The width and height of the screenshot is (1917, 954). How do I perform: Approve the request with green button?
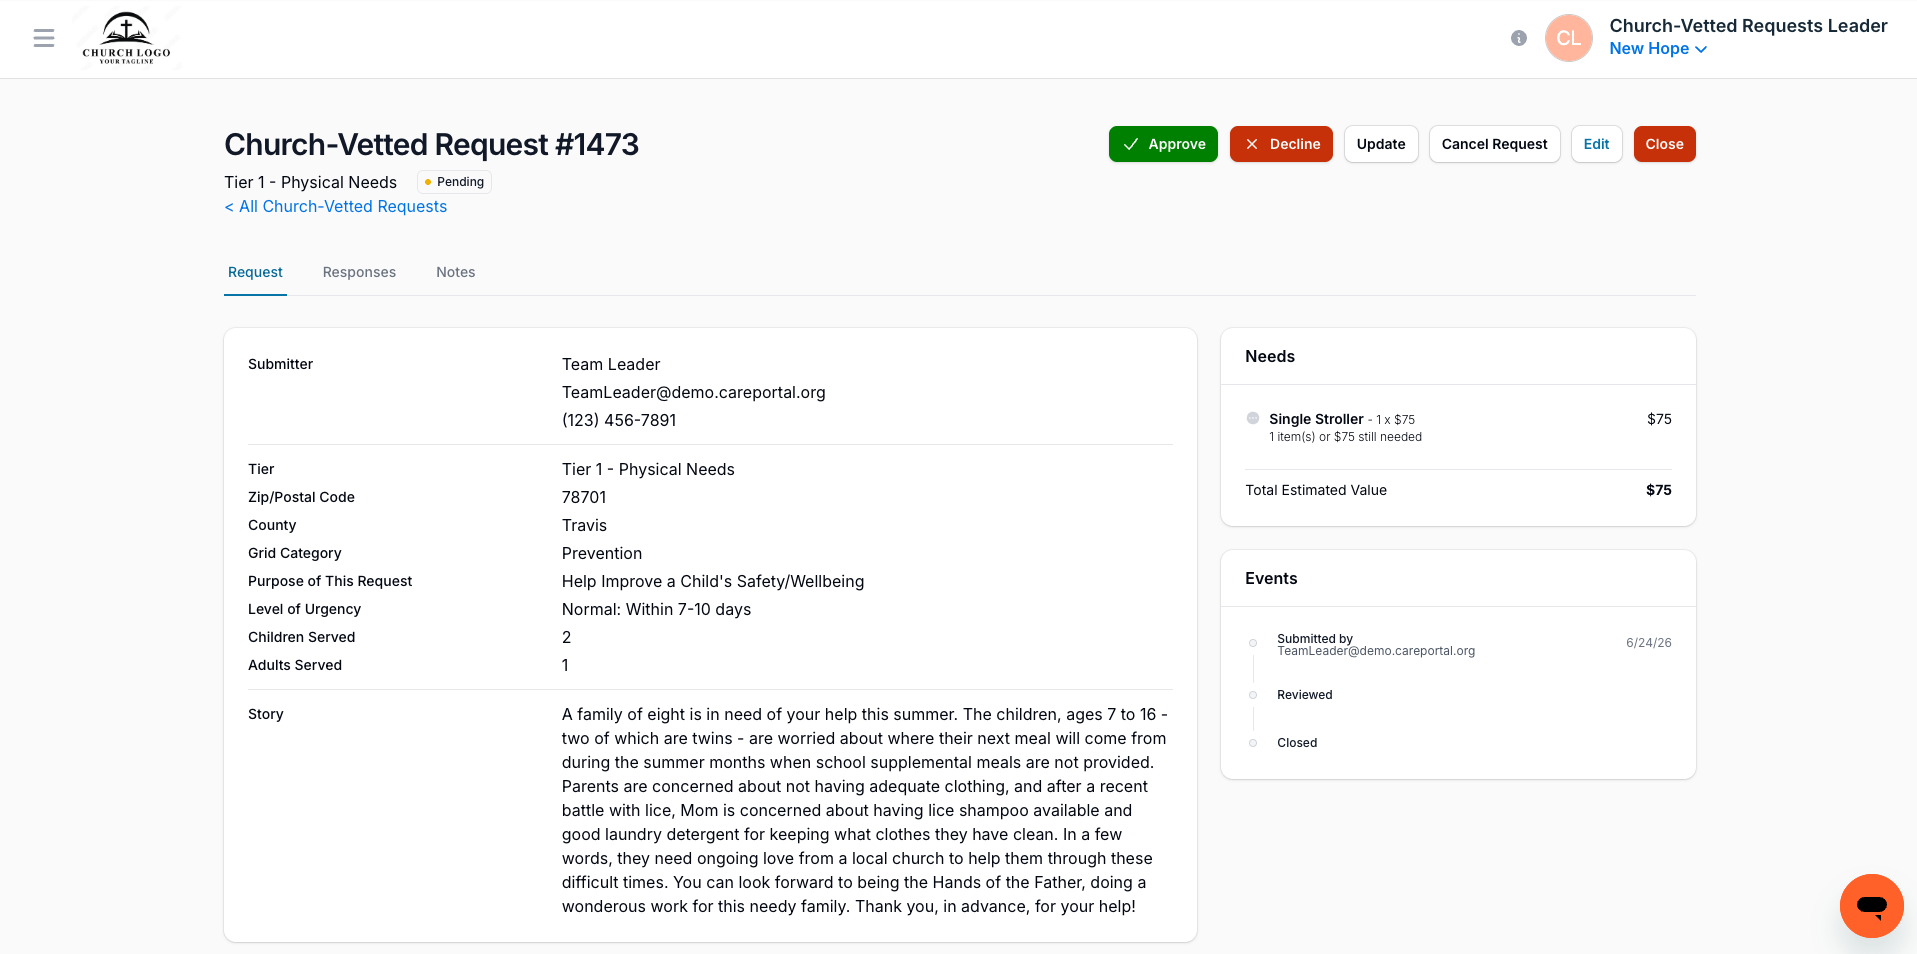[x=1163, y=144]
